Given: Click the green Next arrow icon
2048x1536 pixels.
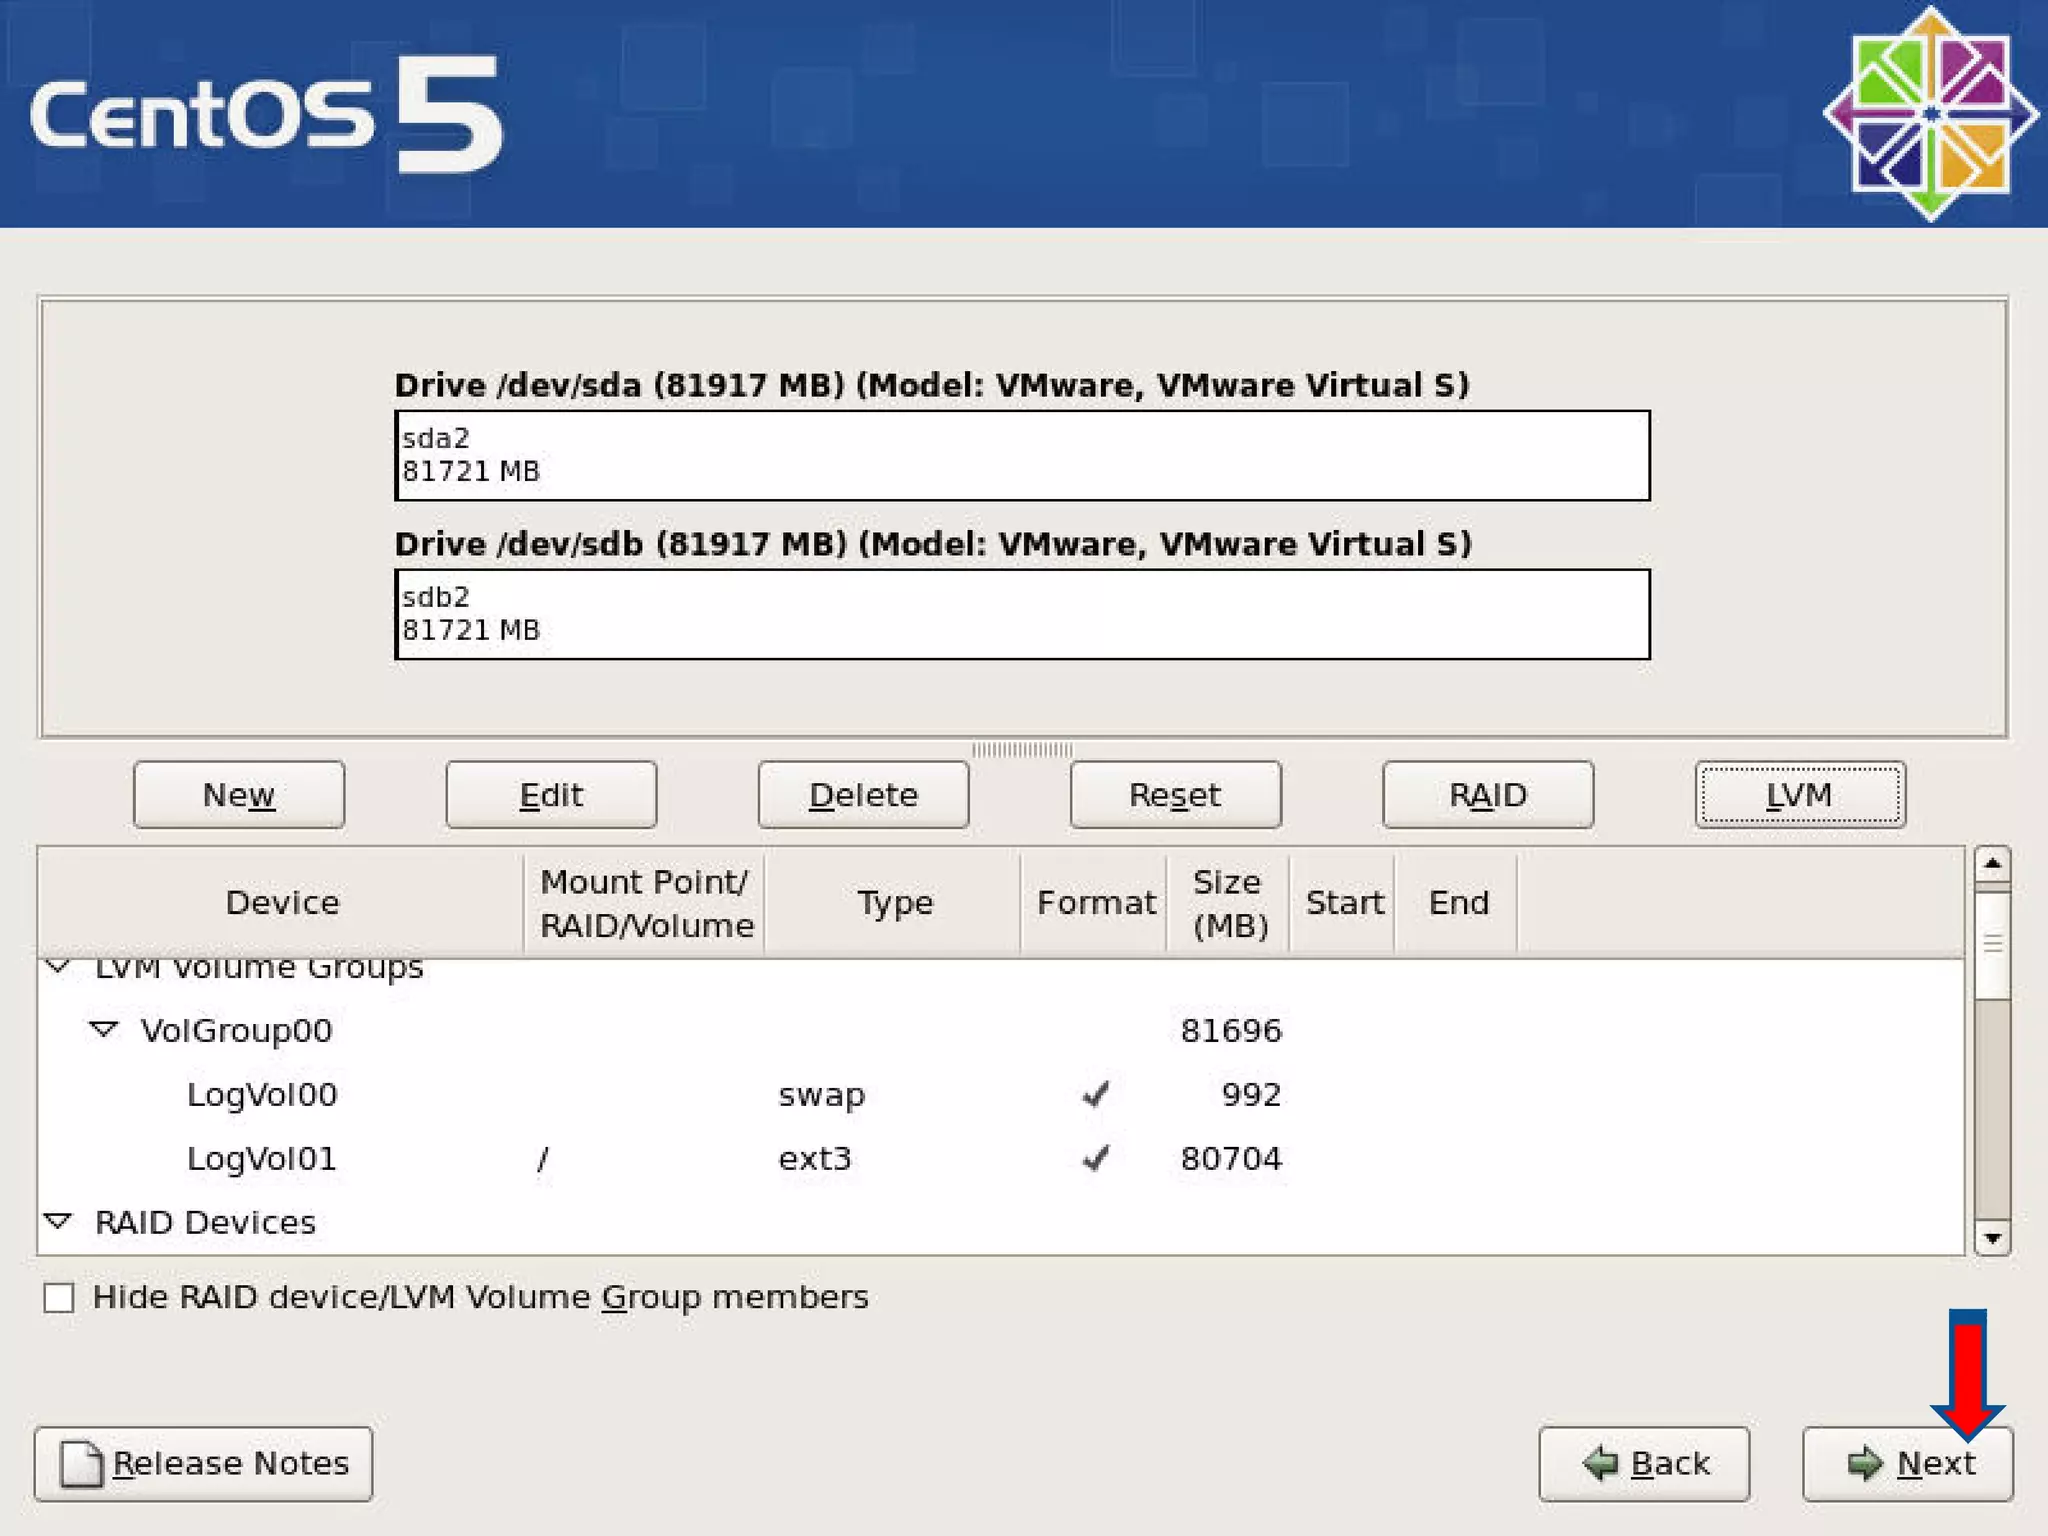Looking at the screenshot, I should tap(1864, 1464).
